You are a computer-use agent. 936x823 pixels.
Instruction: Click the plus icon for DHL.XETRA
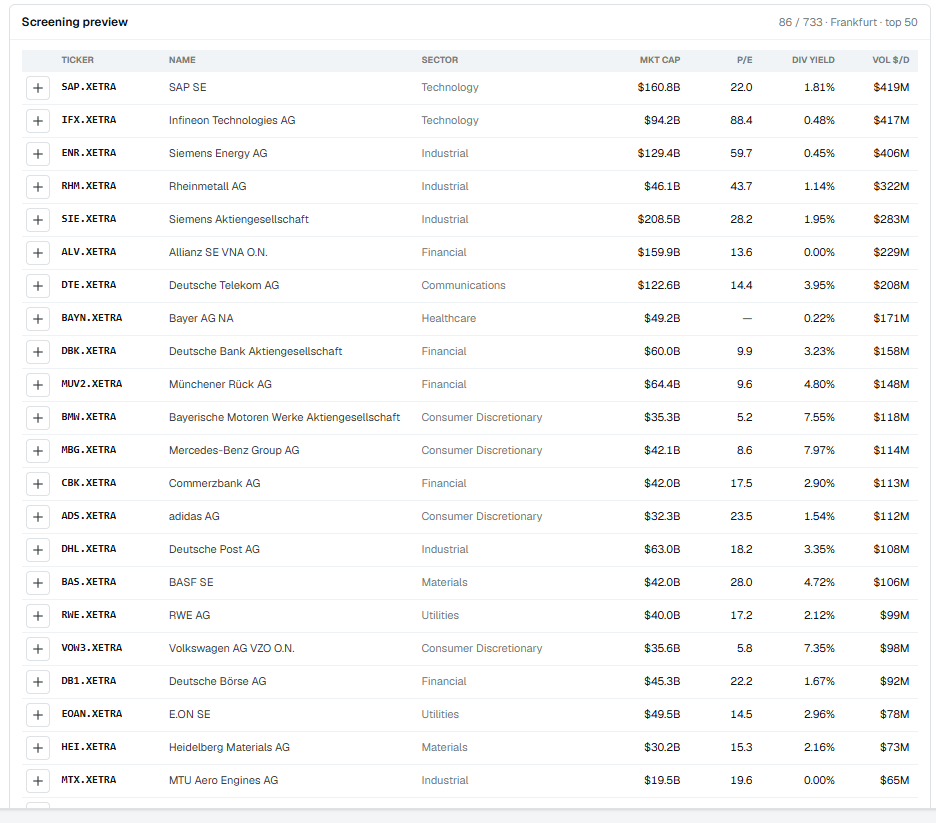point(38,550)
